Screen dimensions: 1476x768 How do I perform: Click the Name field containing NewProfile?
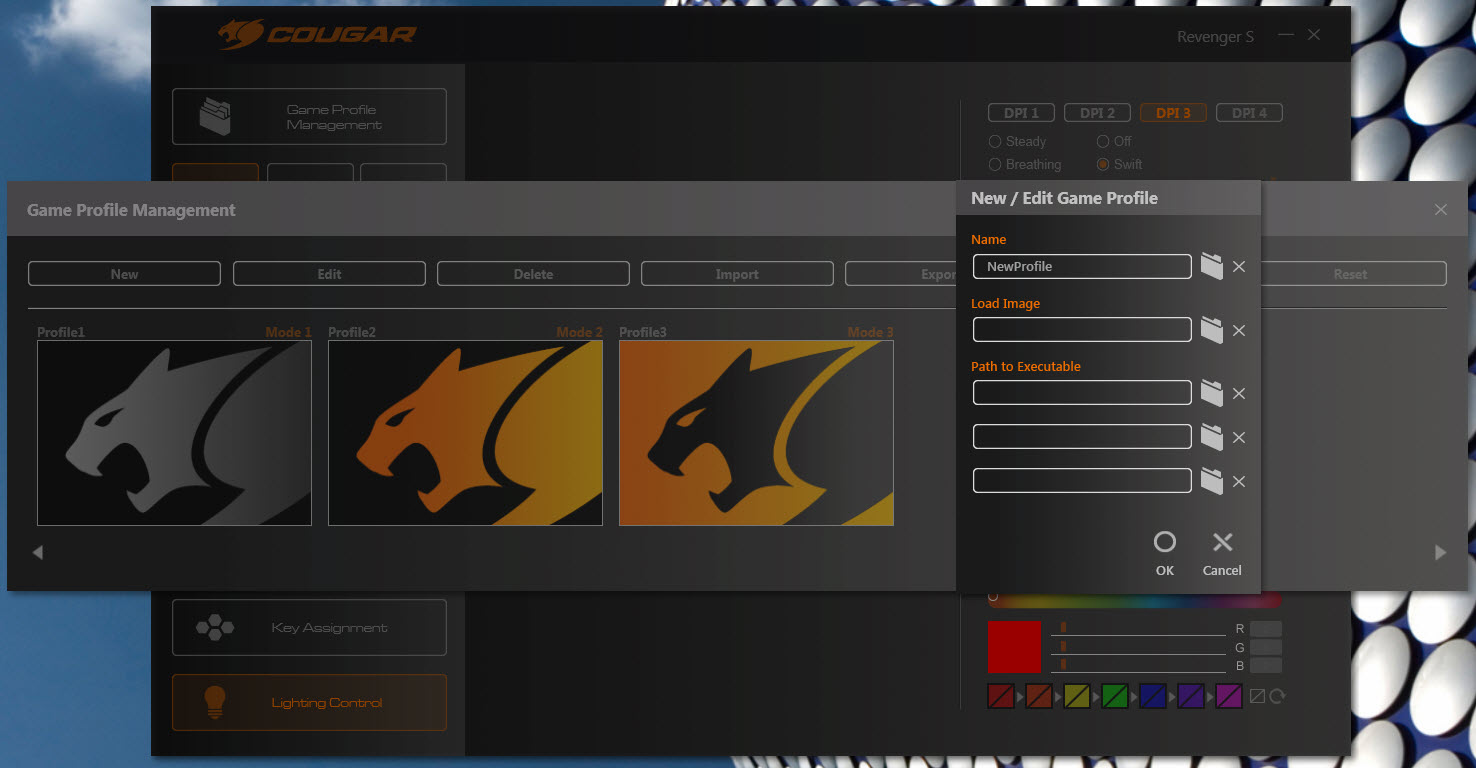(x=1082, y=266)
